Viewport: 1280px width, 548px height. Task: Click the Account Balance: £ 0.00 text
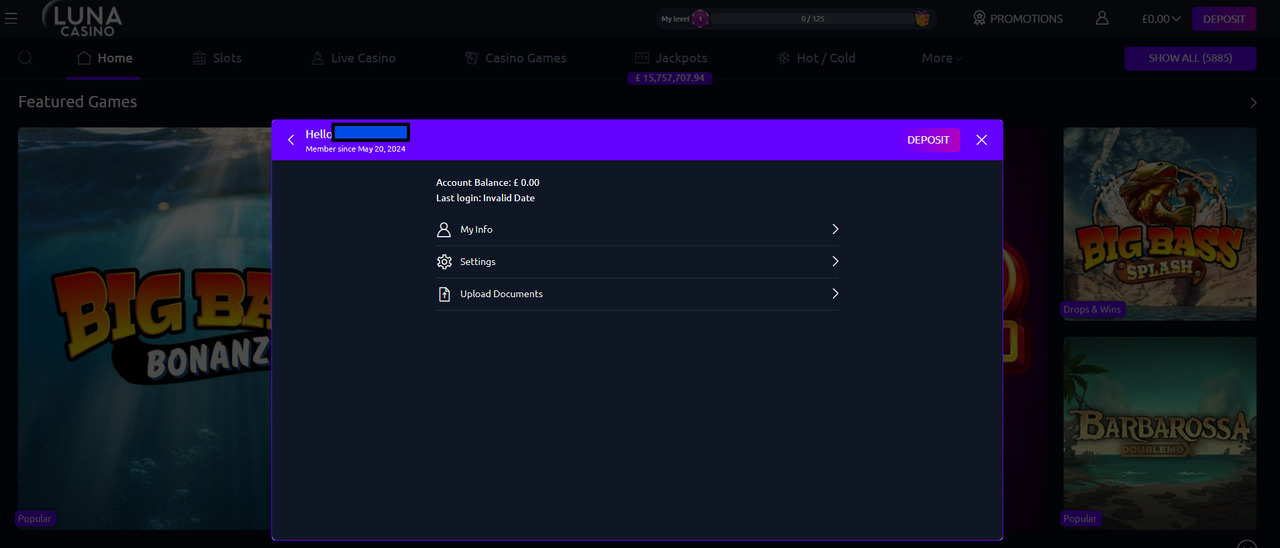click(x=488, y=182)
